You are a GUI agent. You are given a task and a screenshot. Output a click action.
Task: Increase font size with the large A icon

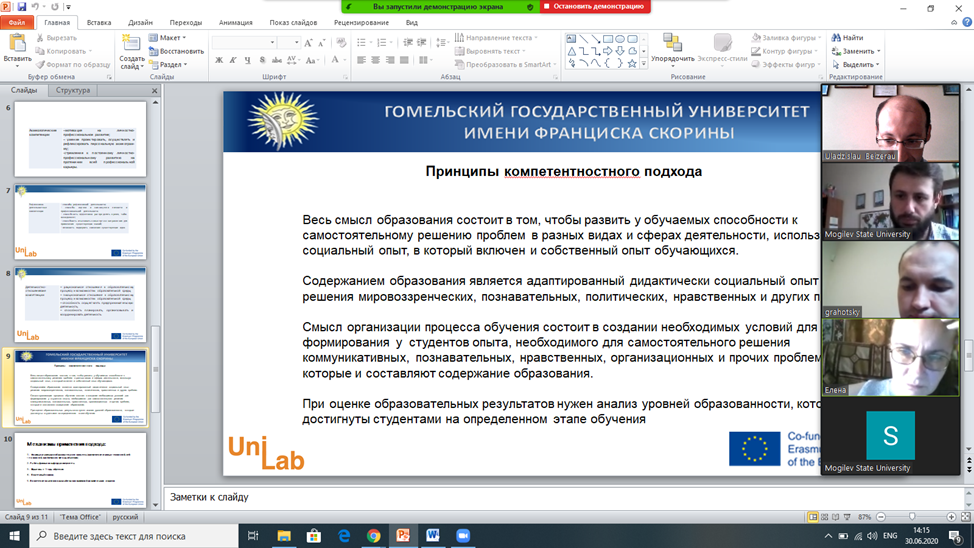click(309, 42)
